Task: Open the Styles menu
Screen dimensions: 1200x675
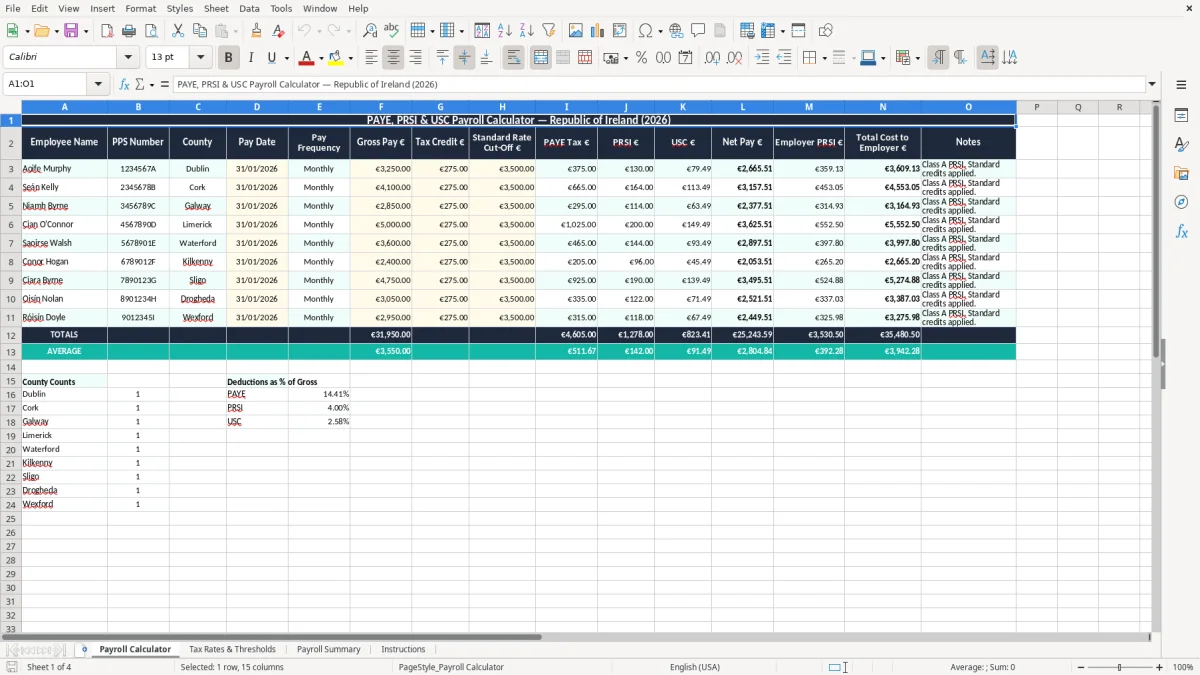Action: pyautogui.click(x=180, y=8)
